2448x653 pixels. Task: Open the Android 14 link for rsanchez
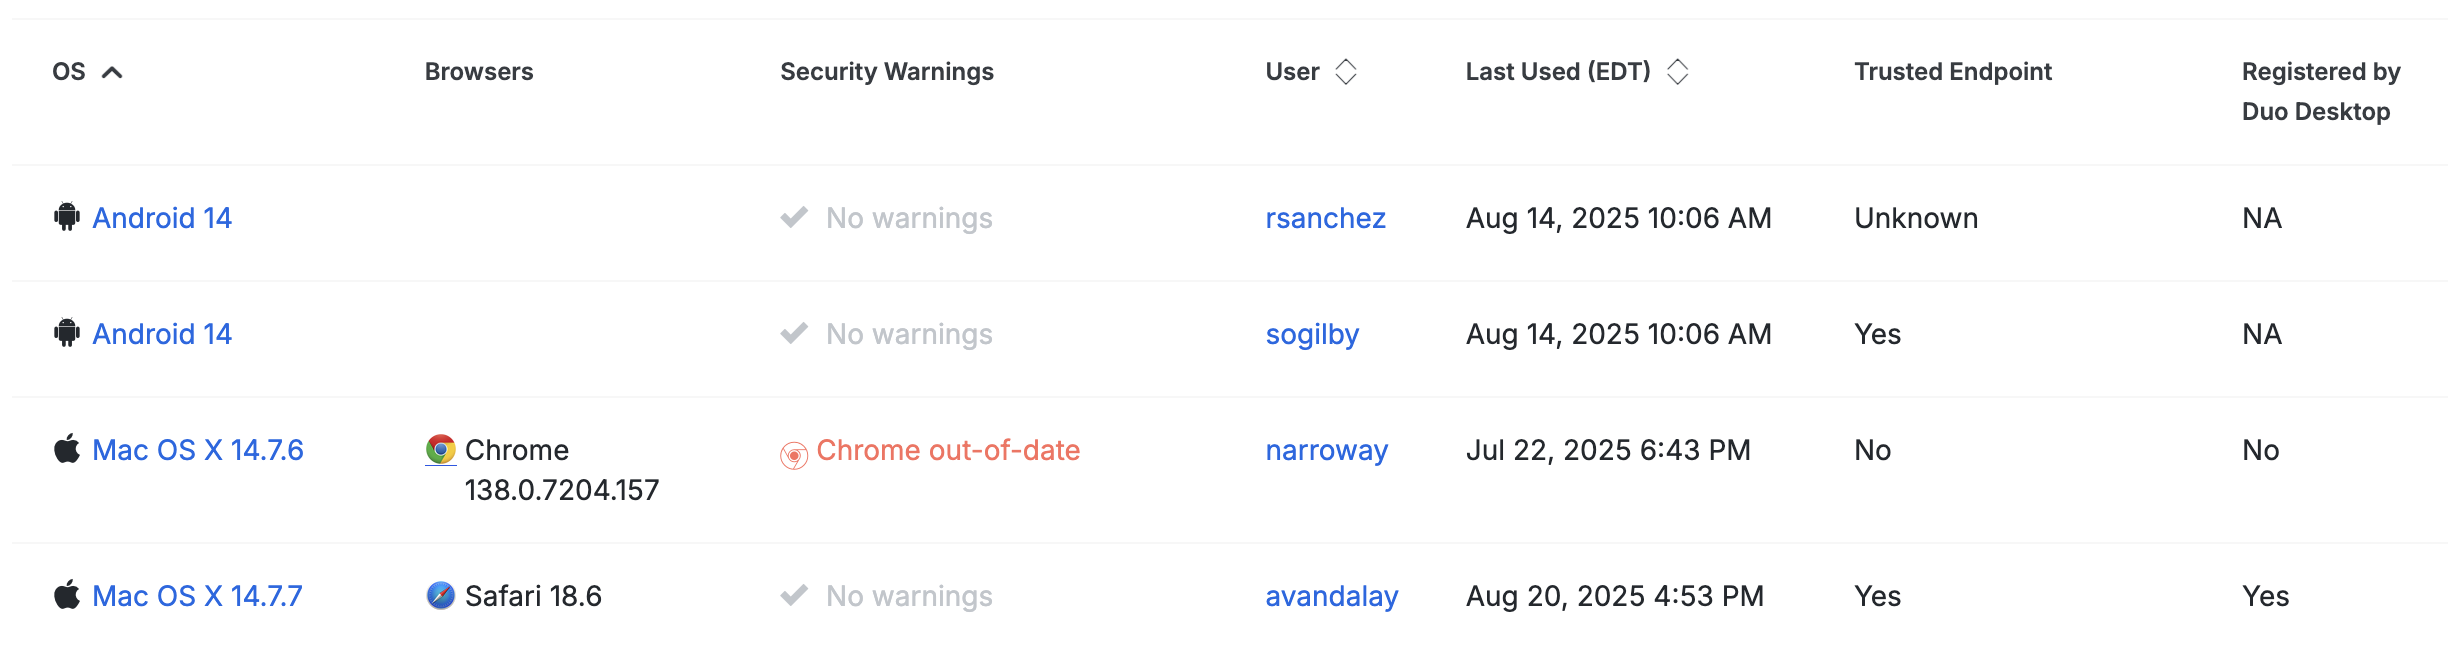click(x=162, y=218)
